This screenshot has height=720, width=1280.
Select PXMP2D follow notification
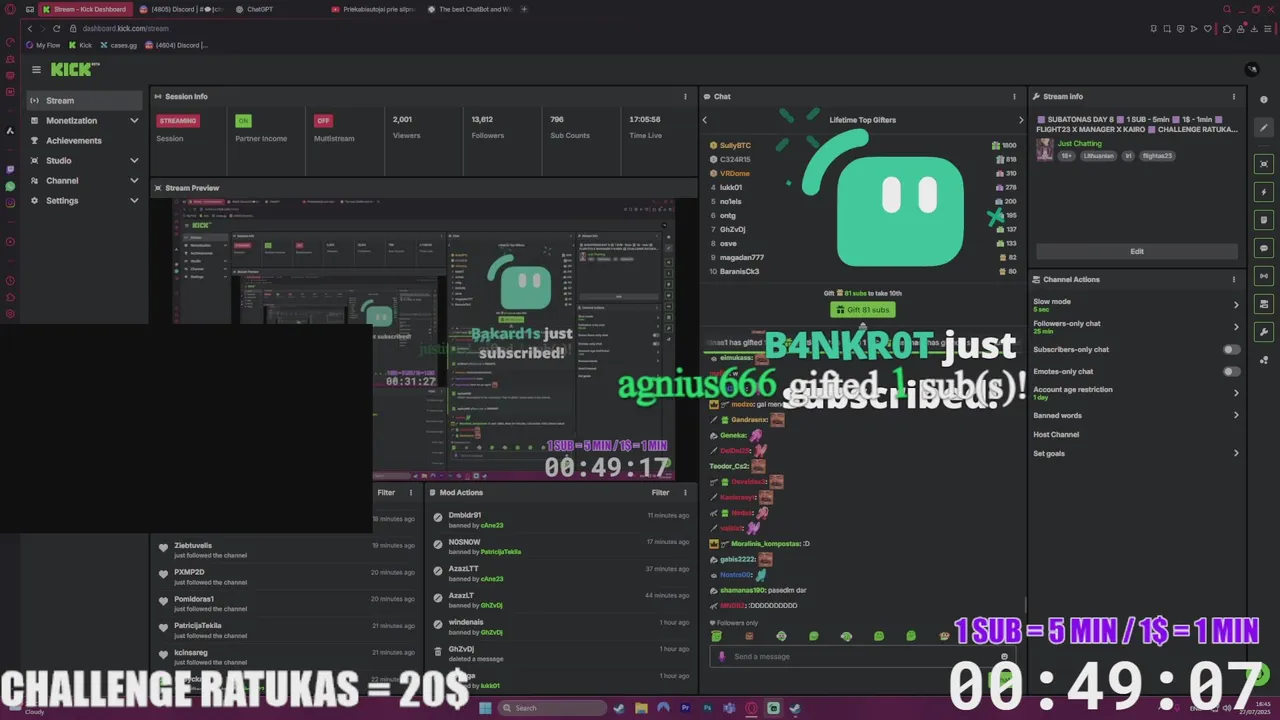click(x=286, y=577)
